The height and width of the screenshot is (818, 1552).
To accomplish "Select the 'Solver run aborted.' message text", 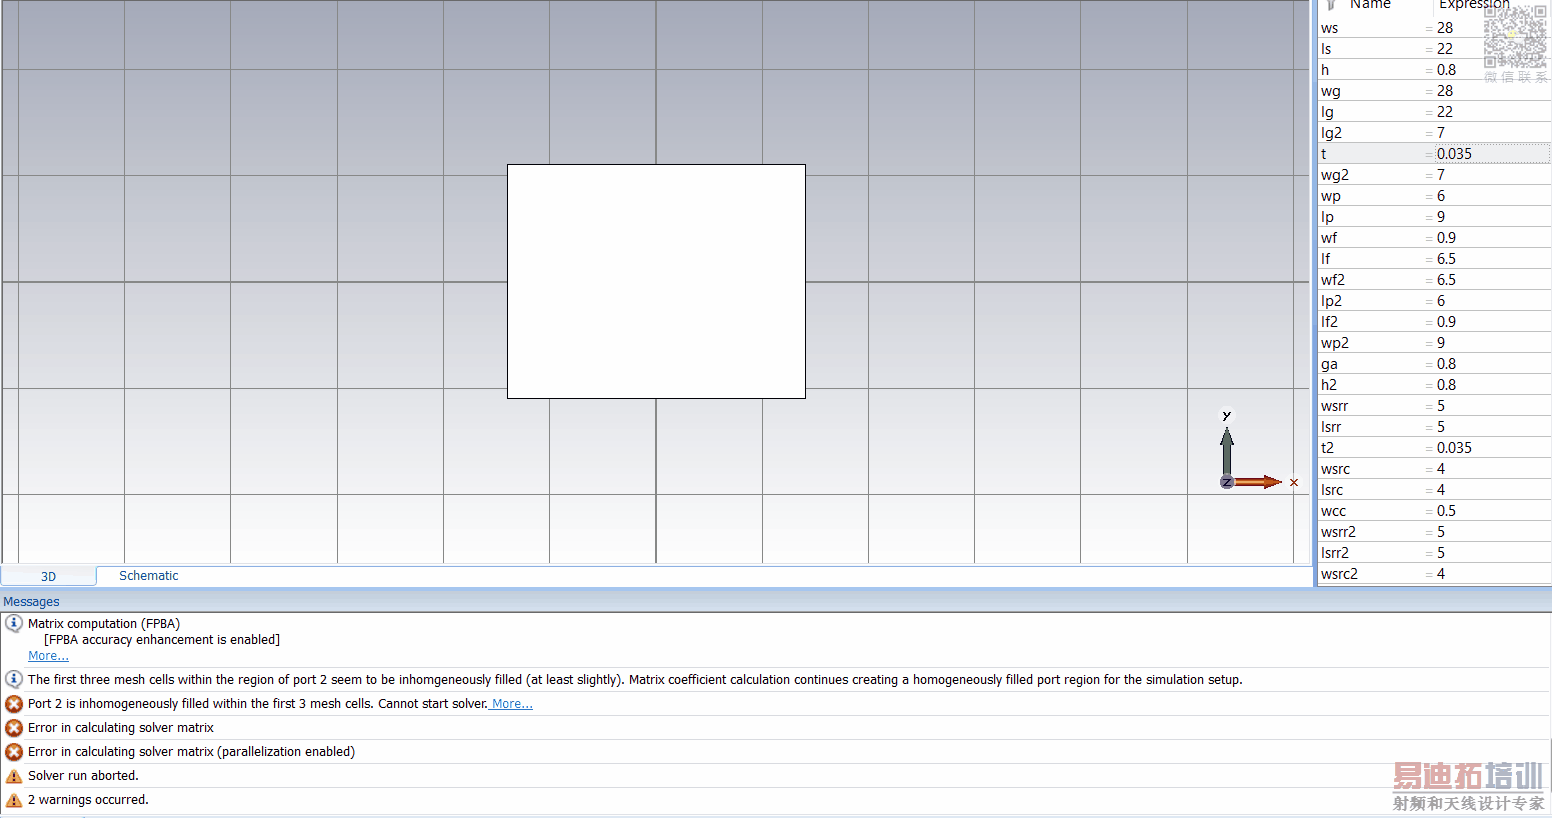I will (x=83, y=776).
